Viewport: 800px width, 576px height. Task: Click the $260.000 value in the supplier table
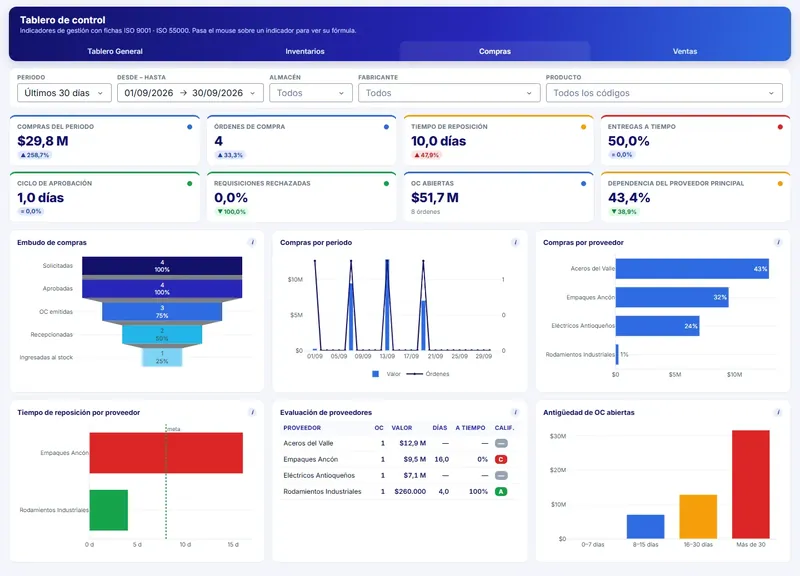pyautogui.click(x=410, y=491)
